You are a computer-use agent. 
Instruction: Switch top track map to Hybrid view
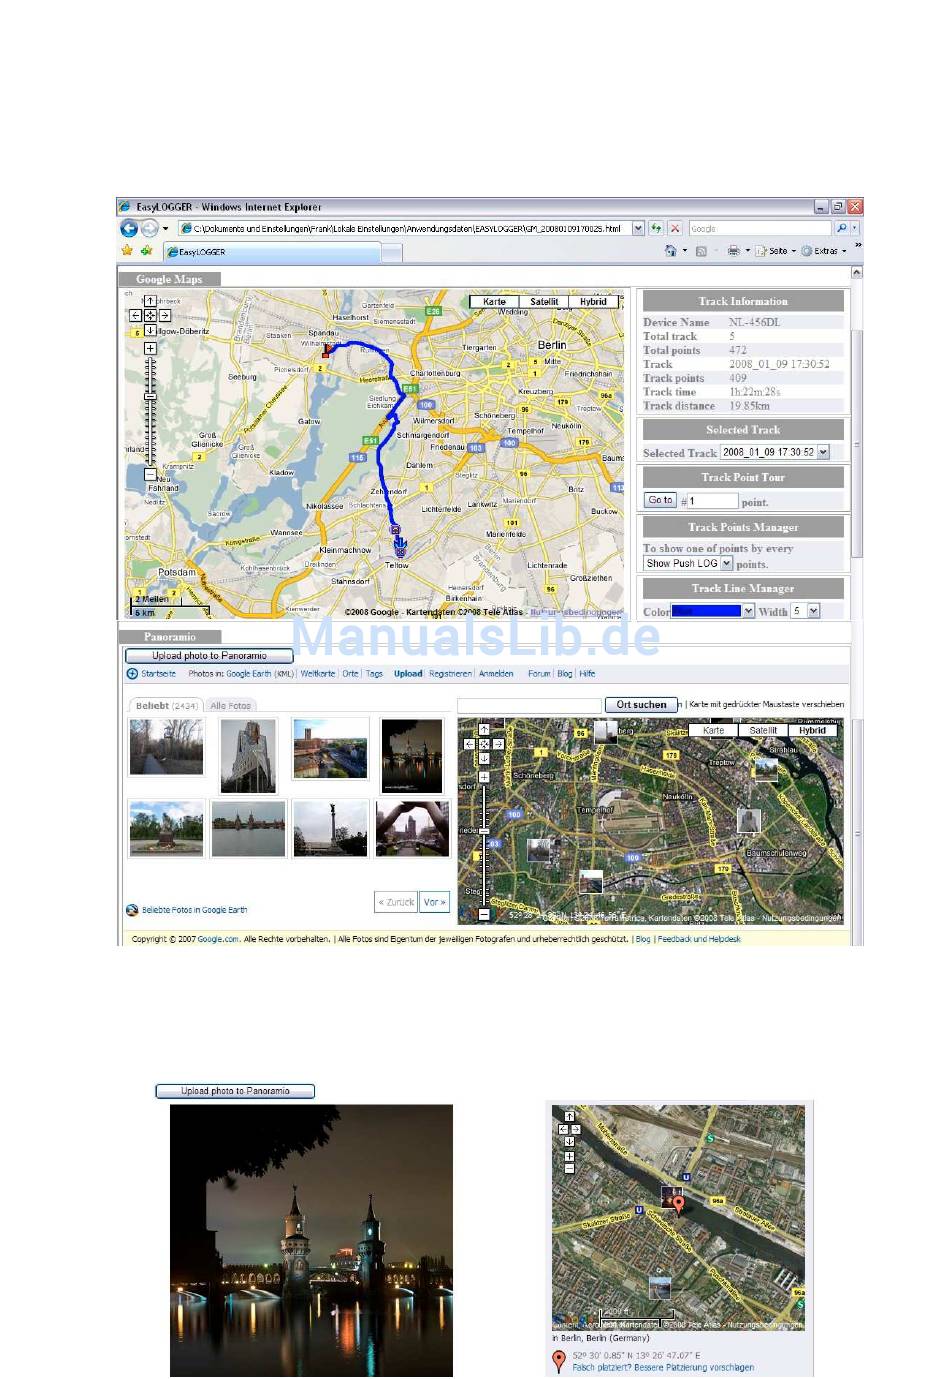[x=593, y=301]
